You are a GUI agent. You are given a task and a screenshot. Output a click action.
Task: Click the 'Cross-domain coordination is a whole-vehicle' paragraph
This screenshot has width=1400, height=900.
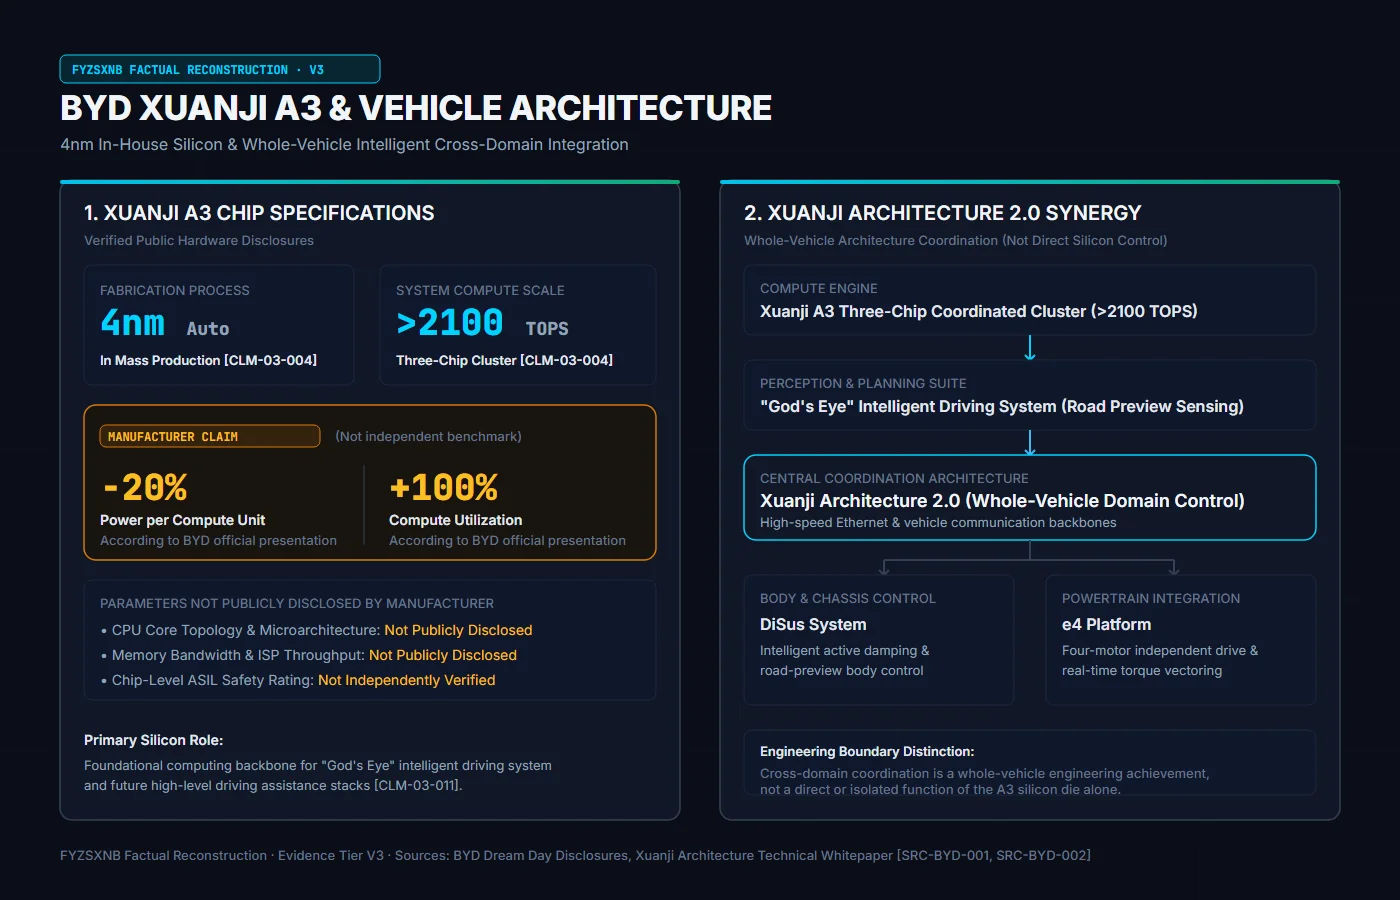(x=984, y=781)
